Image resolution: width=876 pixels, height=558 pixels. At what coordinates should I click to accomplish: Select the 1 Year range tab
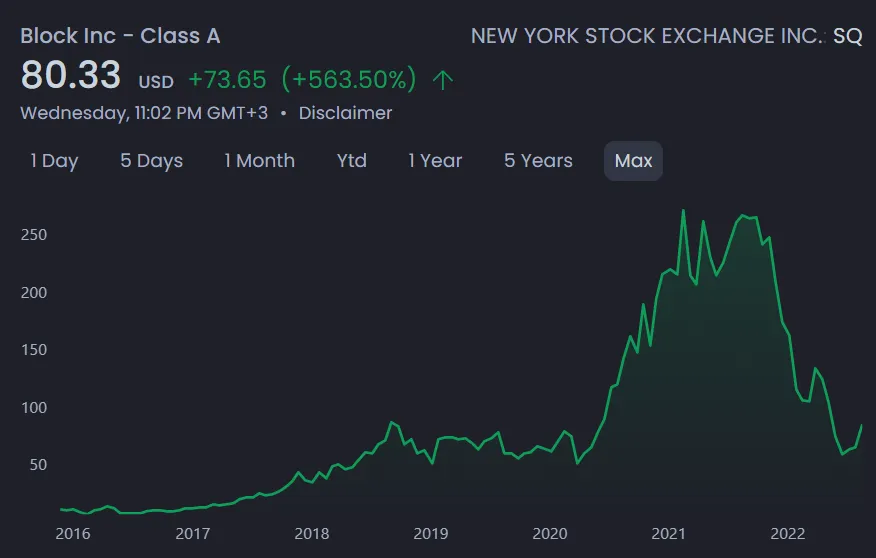435,161
